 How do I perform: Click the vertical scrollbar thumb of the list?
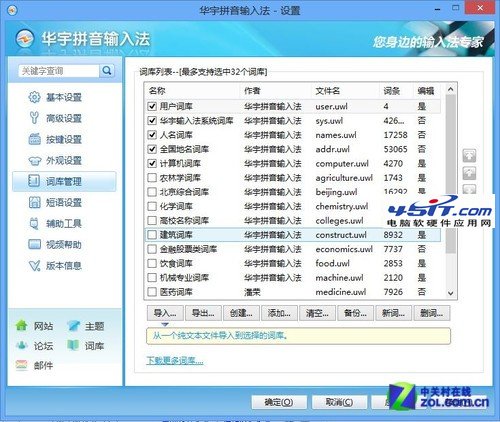point(451,173)
